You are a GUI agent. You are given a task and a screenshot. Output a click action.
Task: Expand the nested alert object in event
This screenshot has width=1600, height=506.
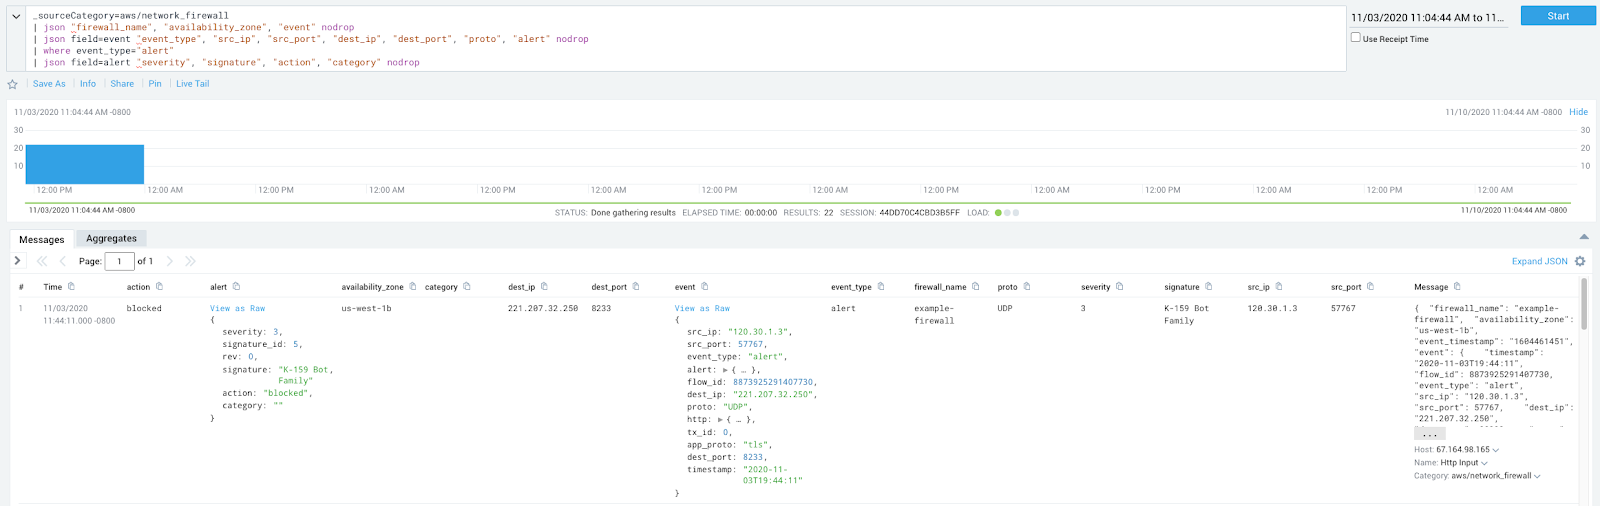[x=726, y=370]
